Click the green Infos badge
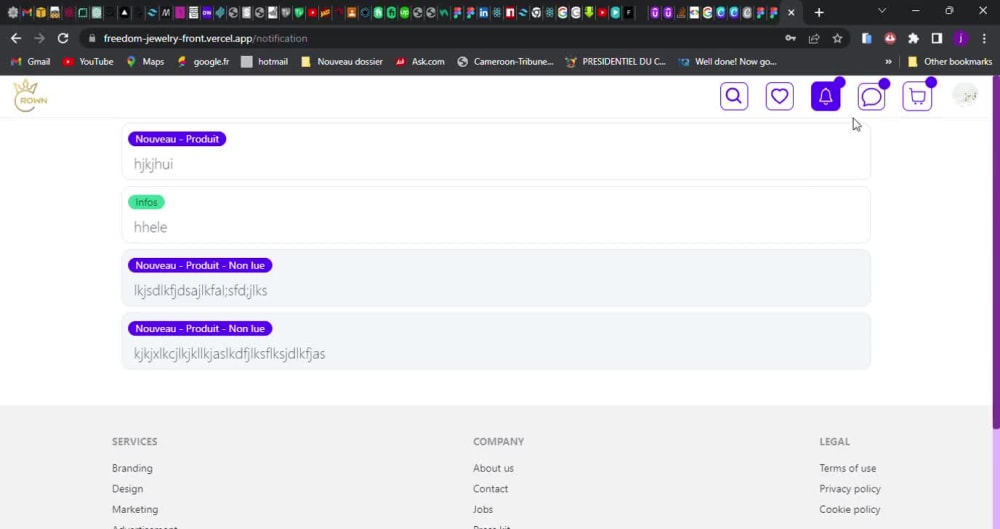 point(146,202)
